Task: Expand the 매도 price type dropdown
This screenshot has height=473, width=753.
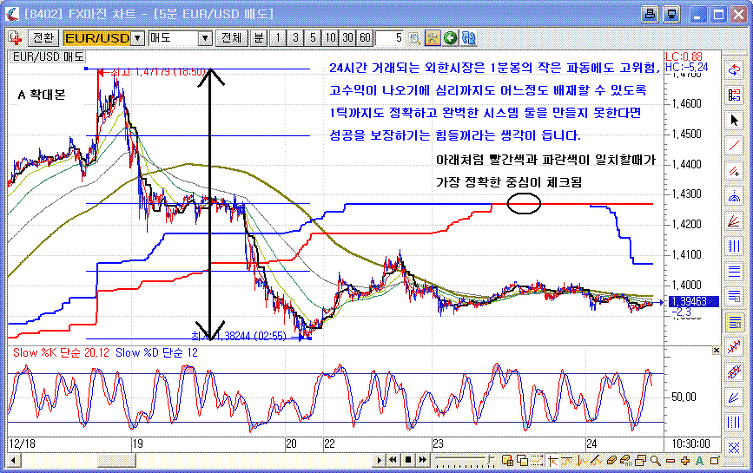Action: (205, 37)
